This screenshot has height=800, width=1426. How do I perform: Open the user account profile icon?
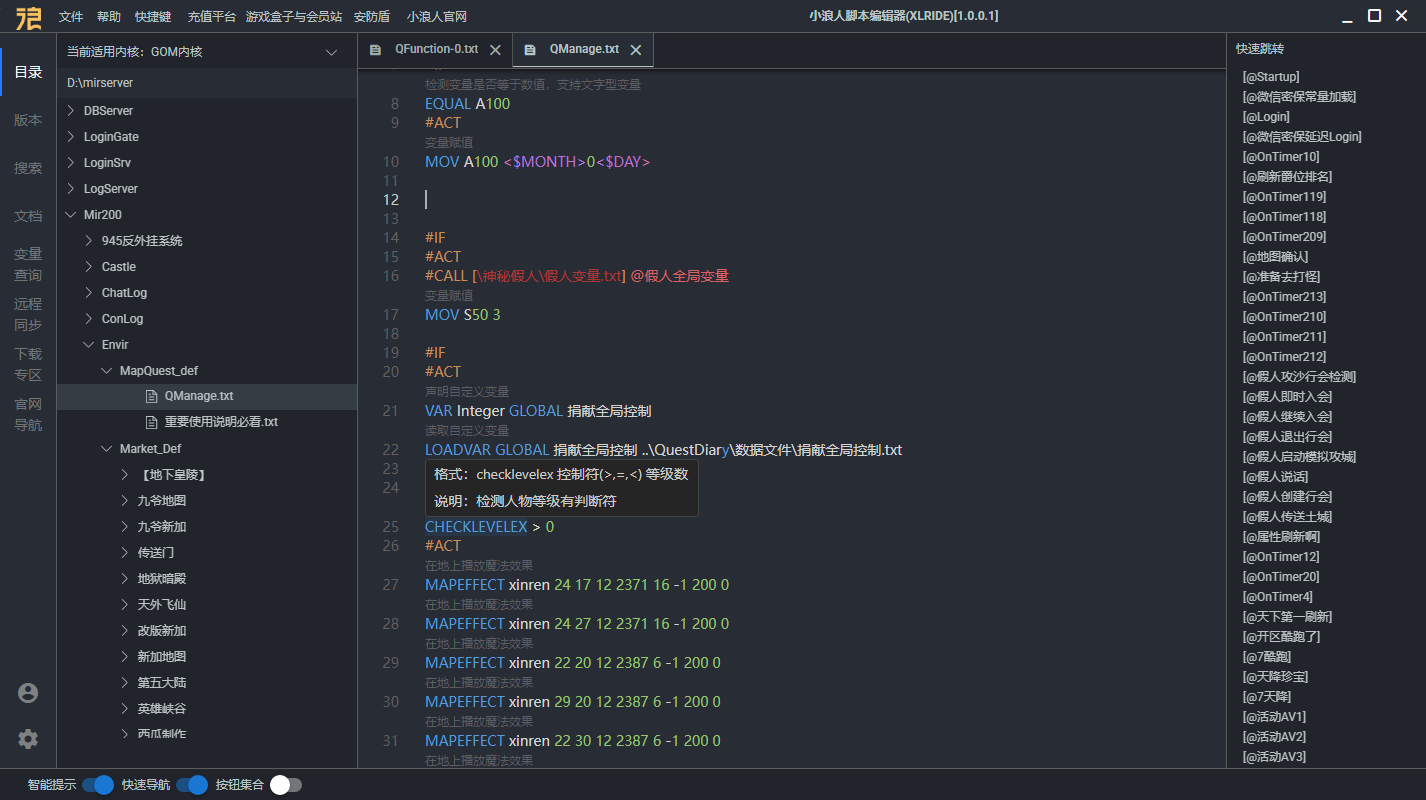click(28, 693)
